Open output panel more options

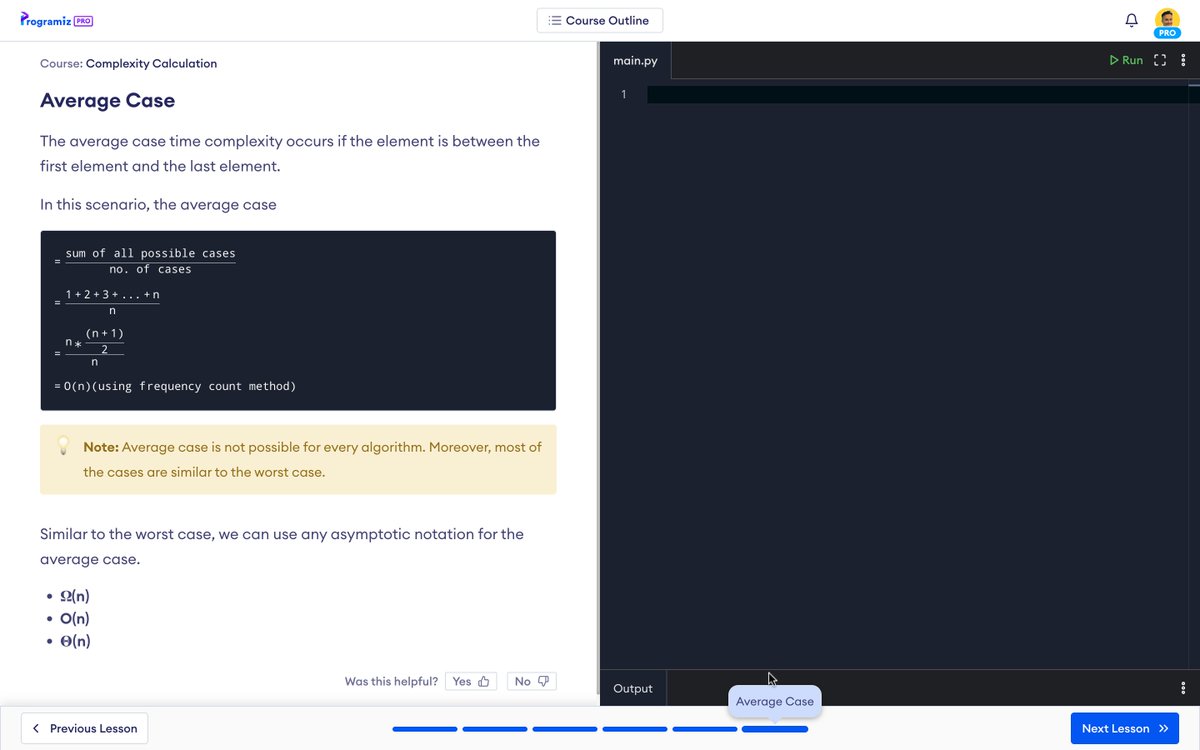click(1184, 688)
